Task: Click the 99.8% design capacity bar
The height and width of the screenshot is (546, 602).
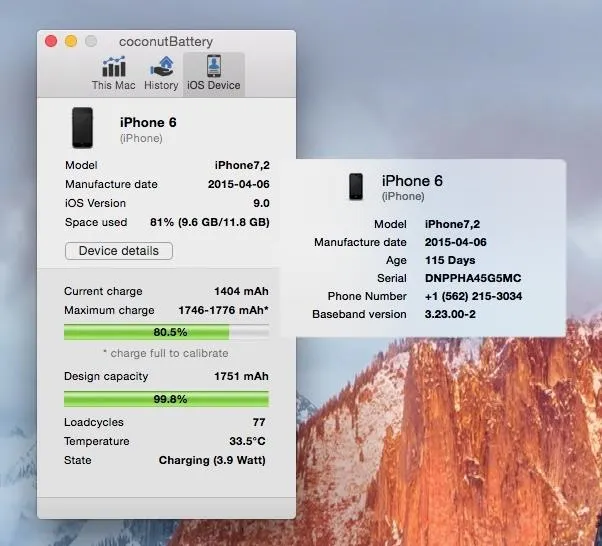Action: point(166,399)
